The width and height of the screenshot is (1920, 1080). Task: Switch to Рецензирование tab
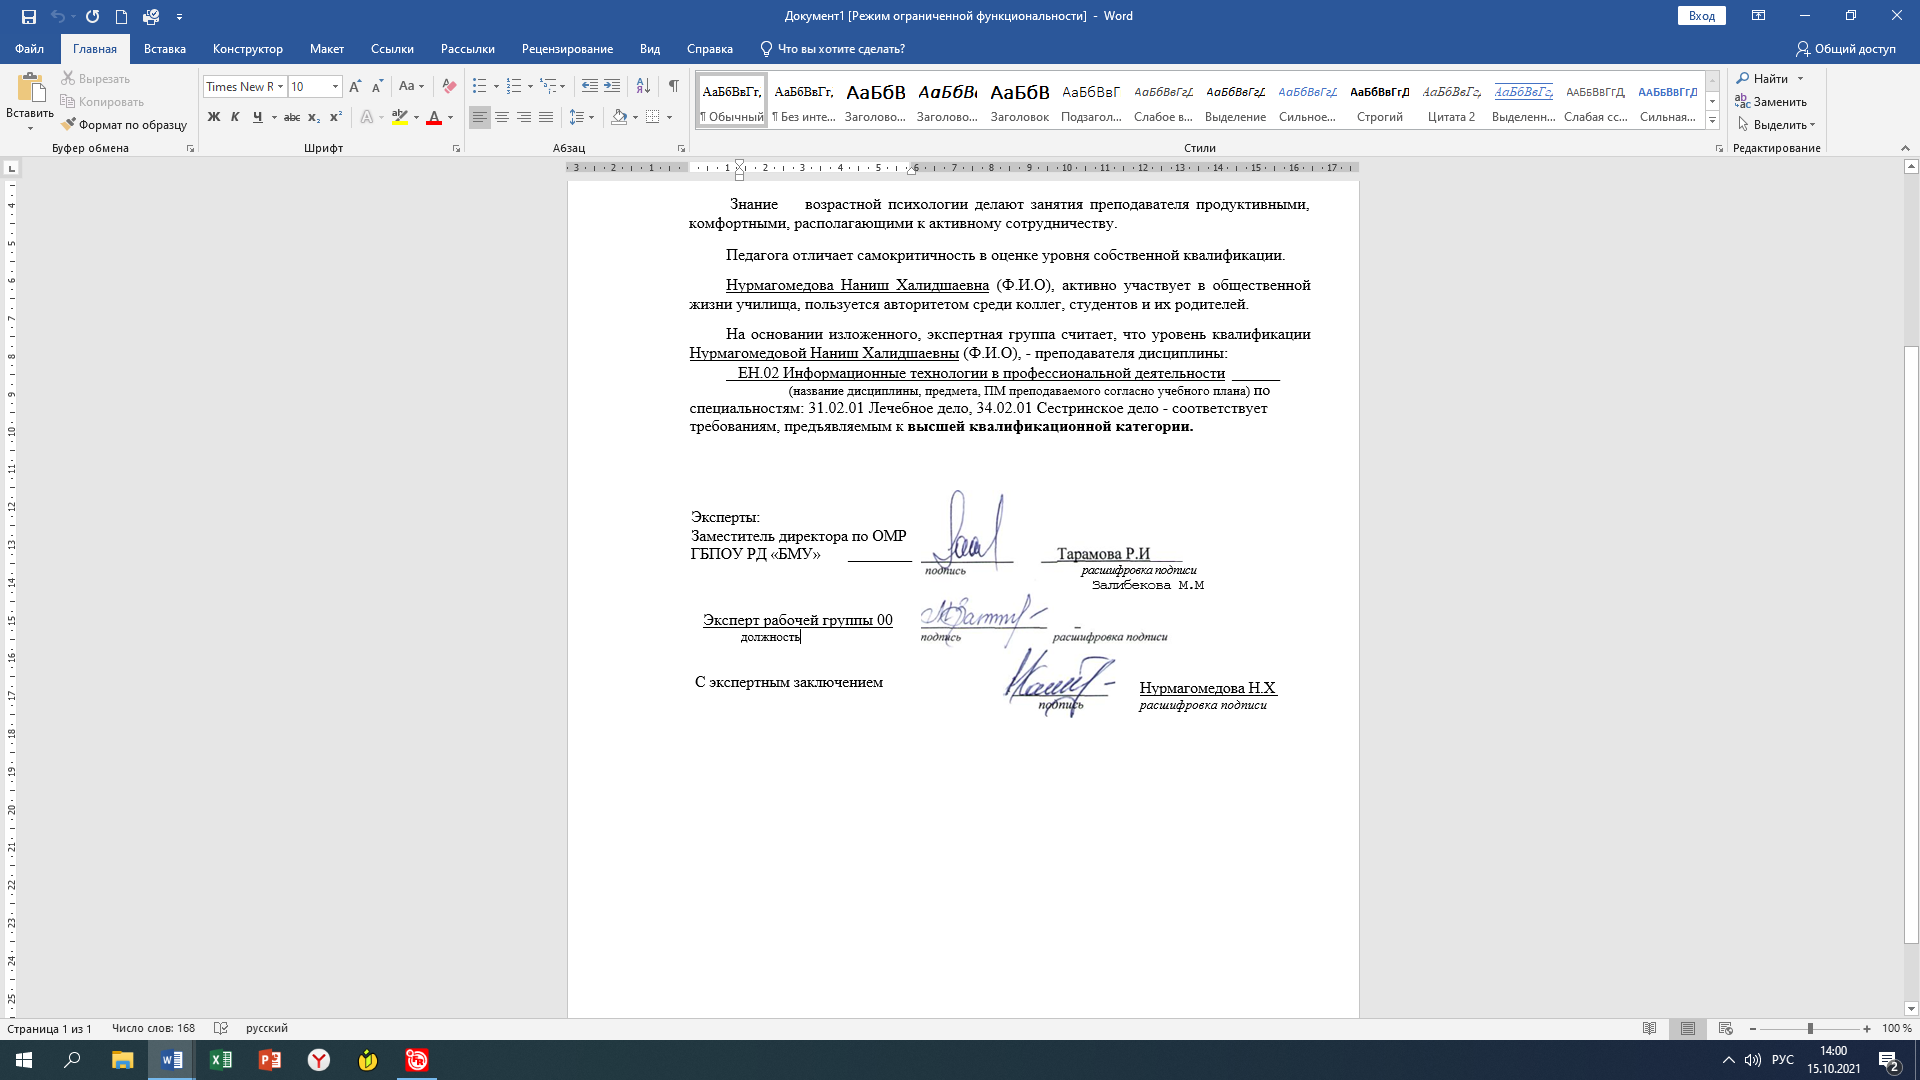click(x=567, y=49)
